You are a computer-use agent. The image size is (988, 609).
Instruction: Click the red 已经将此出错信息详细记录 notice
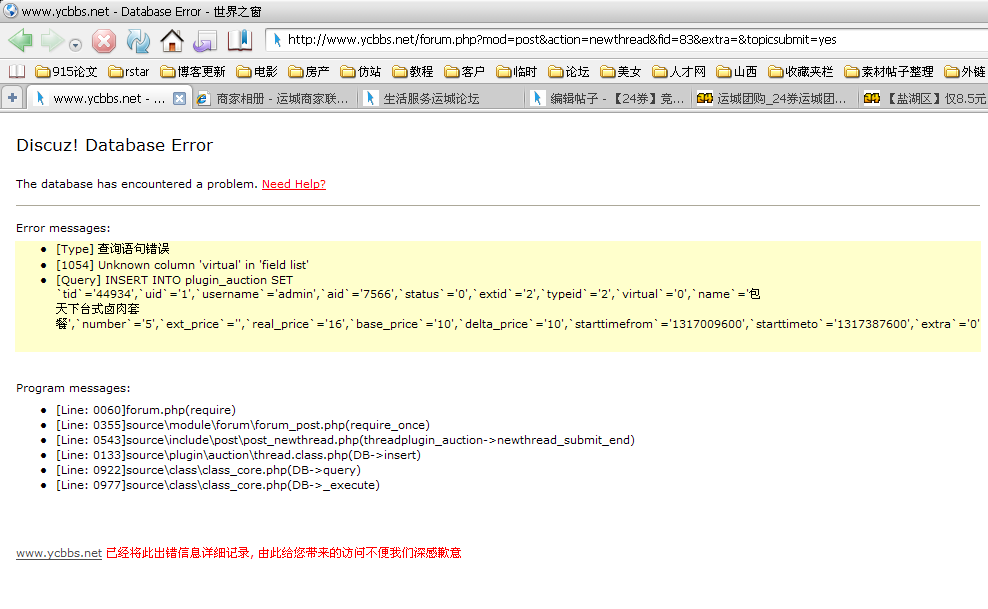[x=284, y=553]
